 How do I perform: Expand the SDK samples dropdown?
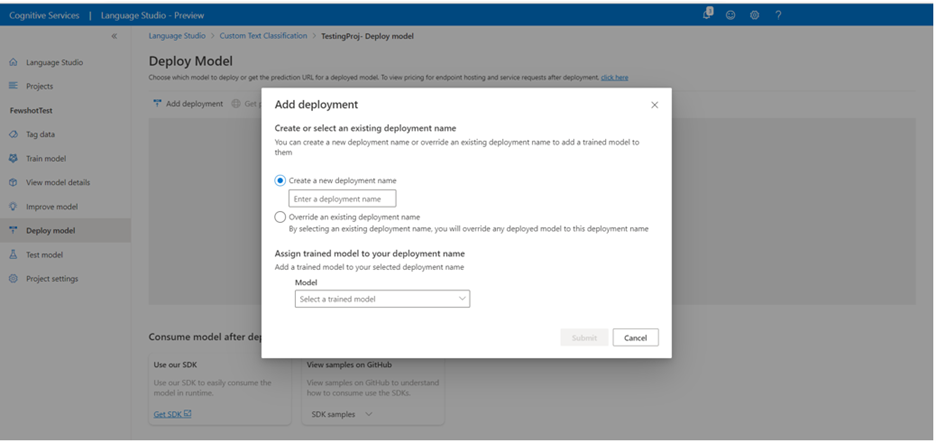point(342,414)
